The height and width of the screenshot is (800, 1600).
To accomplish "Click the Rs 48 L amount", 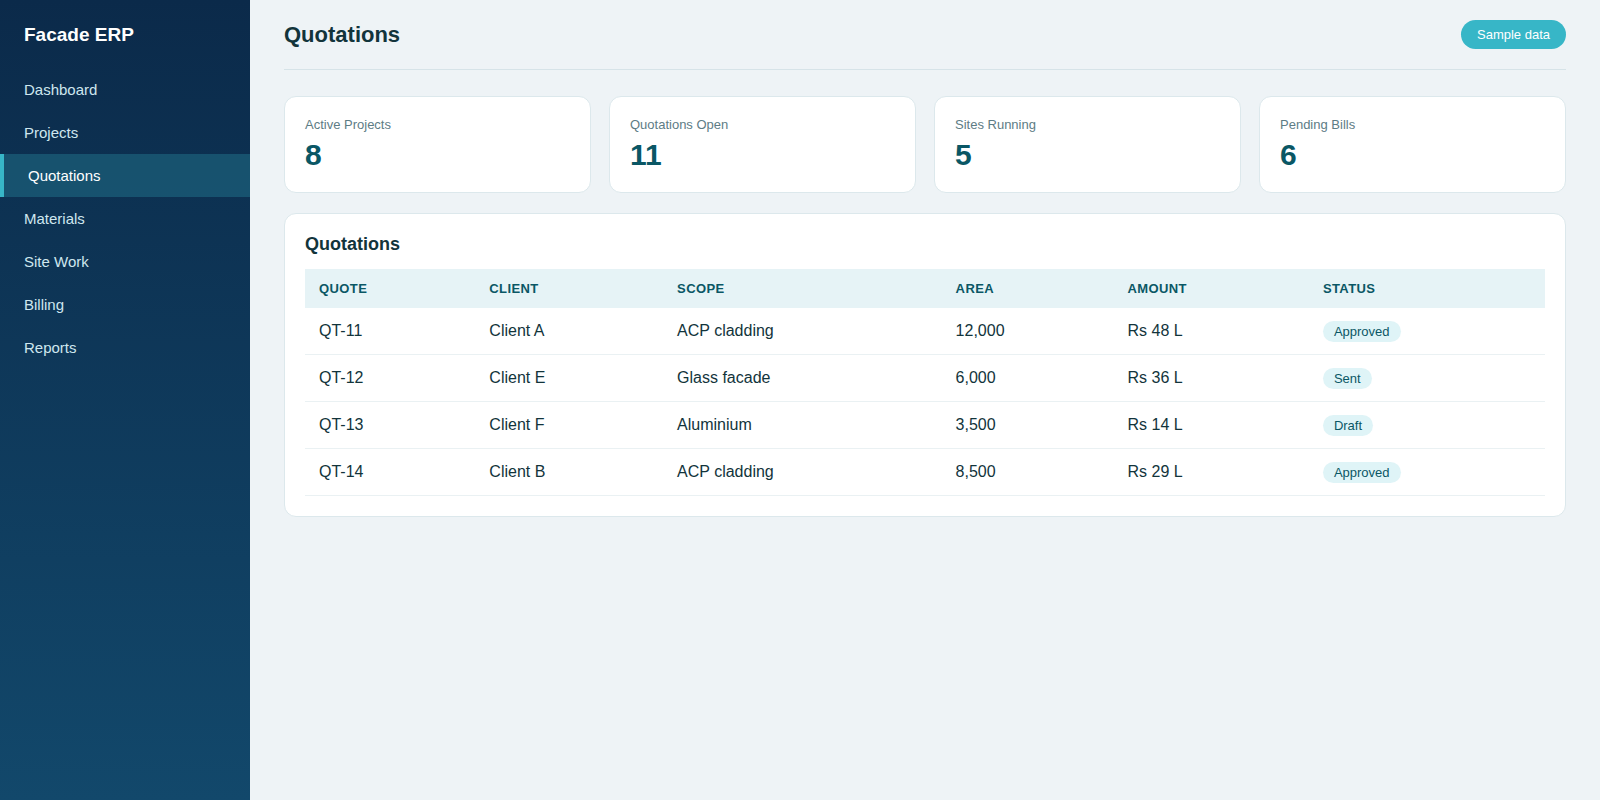I will pos(1155,331).
